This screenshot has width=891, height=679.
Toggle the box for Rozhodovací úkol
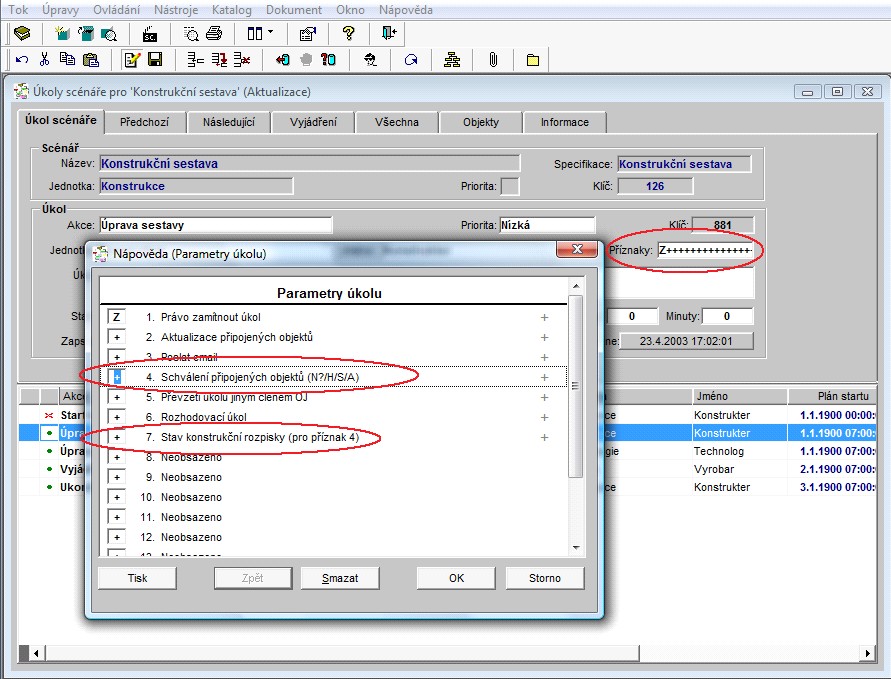pyautogui.click(x=116, y=417)
